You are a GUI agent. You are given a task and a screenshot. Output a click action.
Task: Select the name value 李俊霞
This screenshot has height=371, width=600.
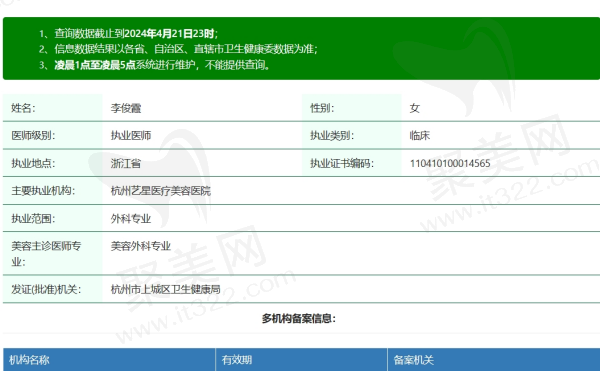126,108
